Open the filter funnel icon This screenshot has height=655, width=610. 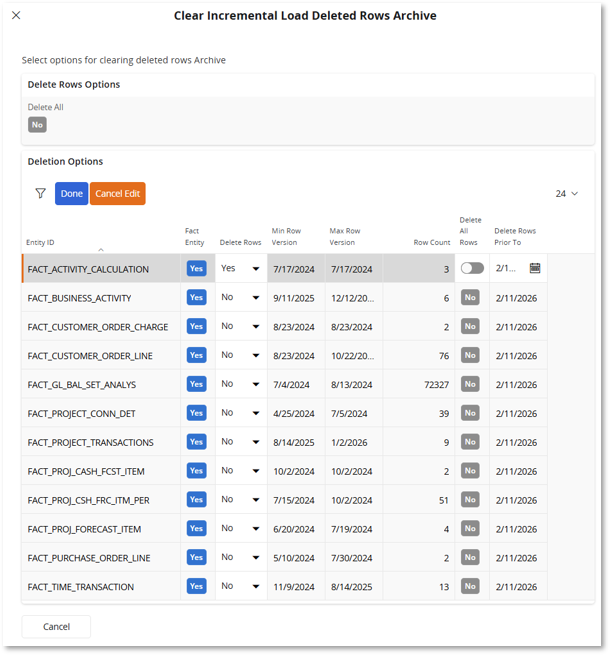click(41, 193)
